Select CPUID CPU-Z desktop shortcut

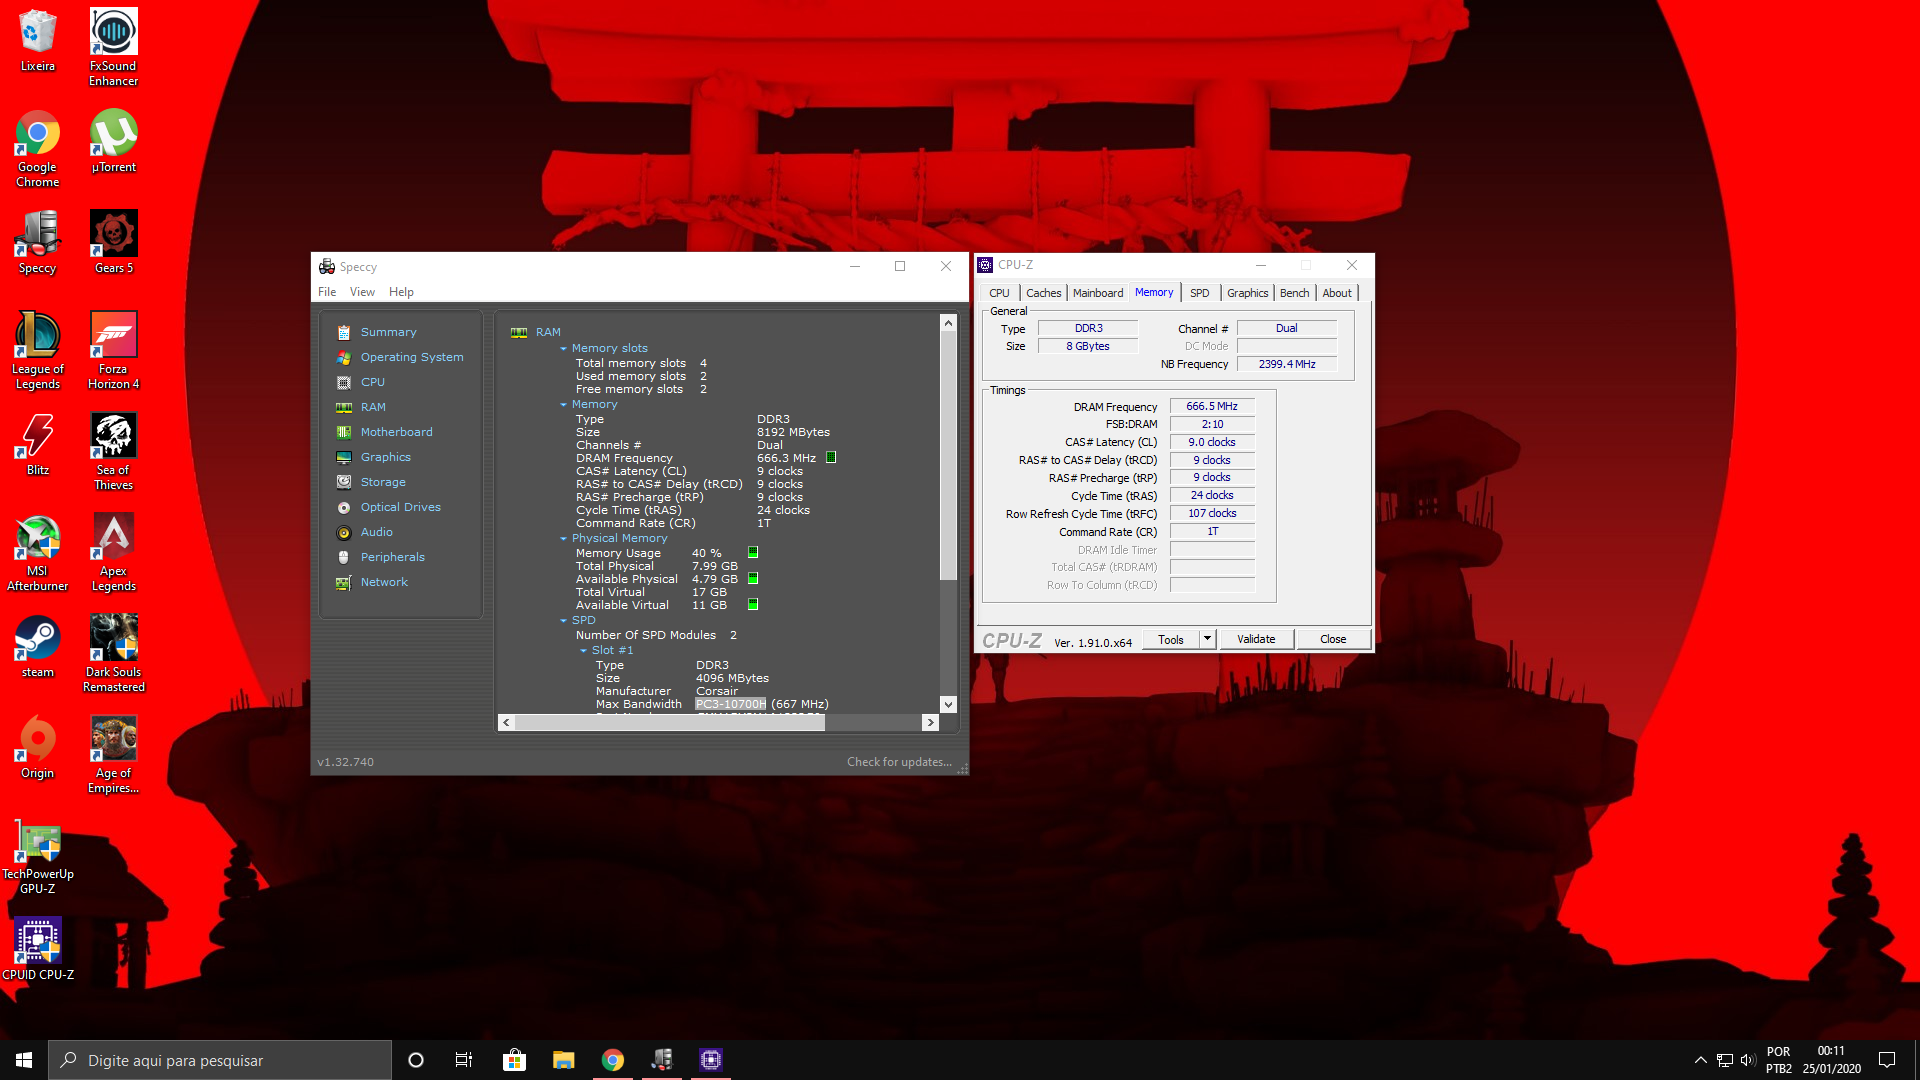[x=38, y=949]
